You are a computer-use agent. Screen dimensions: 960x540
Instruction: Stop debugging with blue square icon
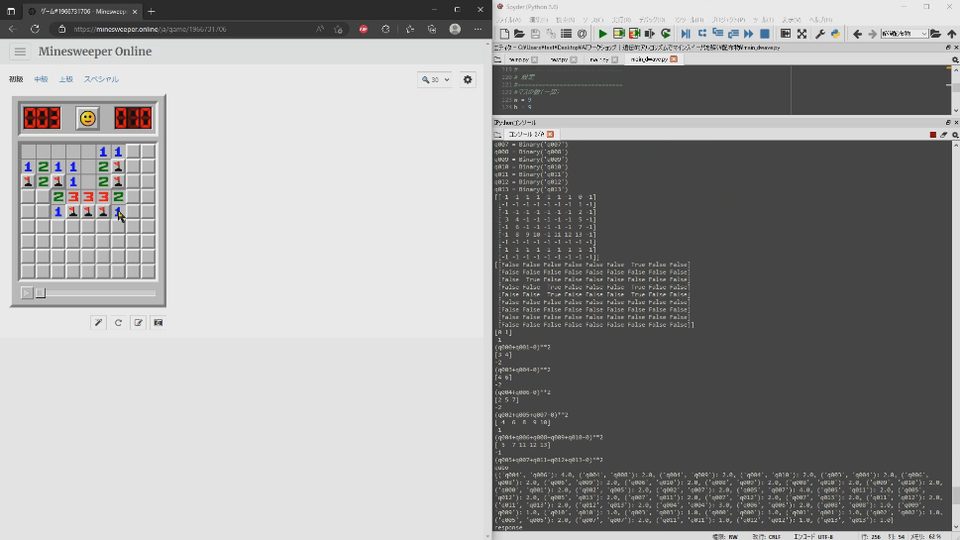tap(765, 34)
